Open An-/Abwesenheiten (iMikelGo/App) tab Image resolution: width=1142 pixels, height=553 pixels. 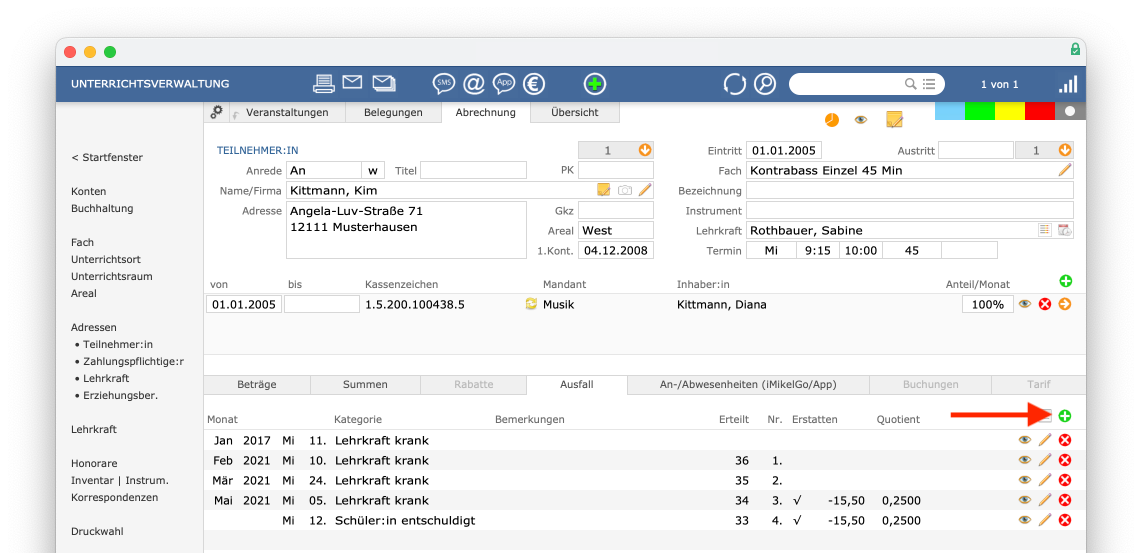(x=748, y=384)
